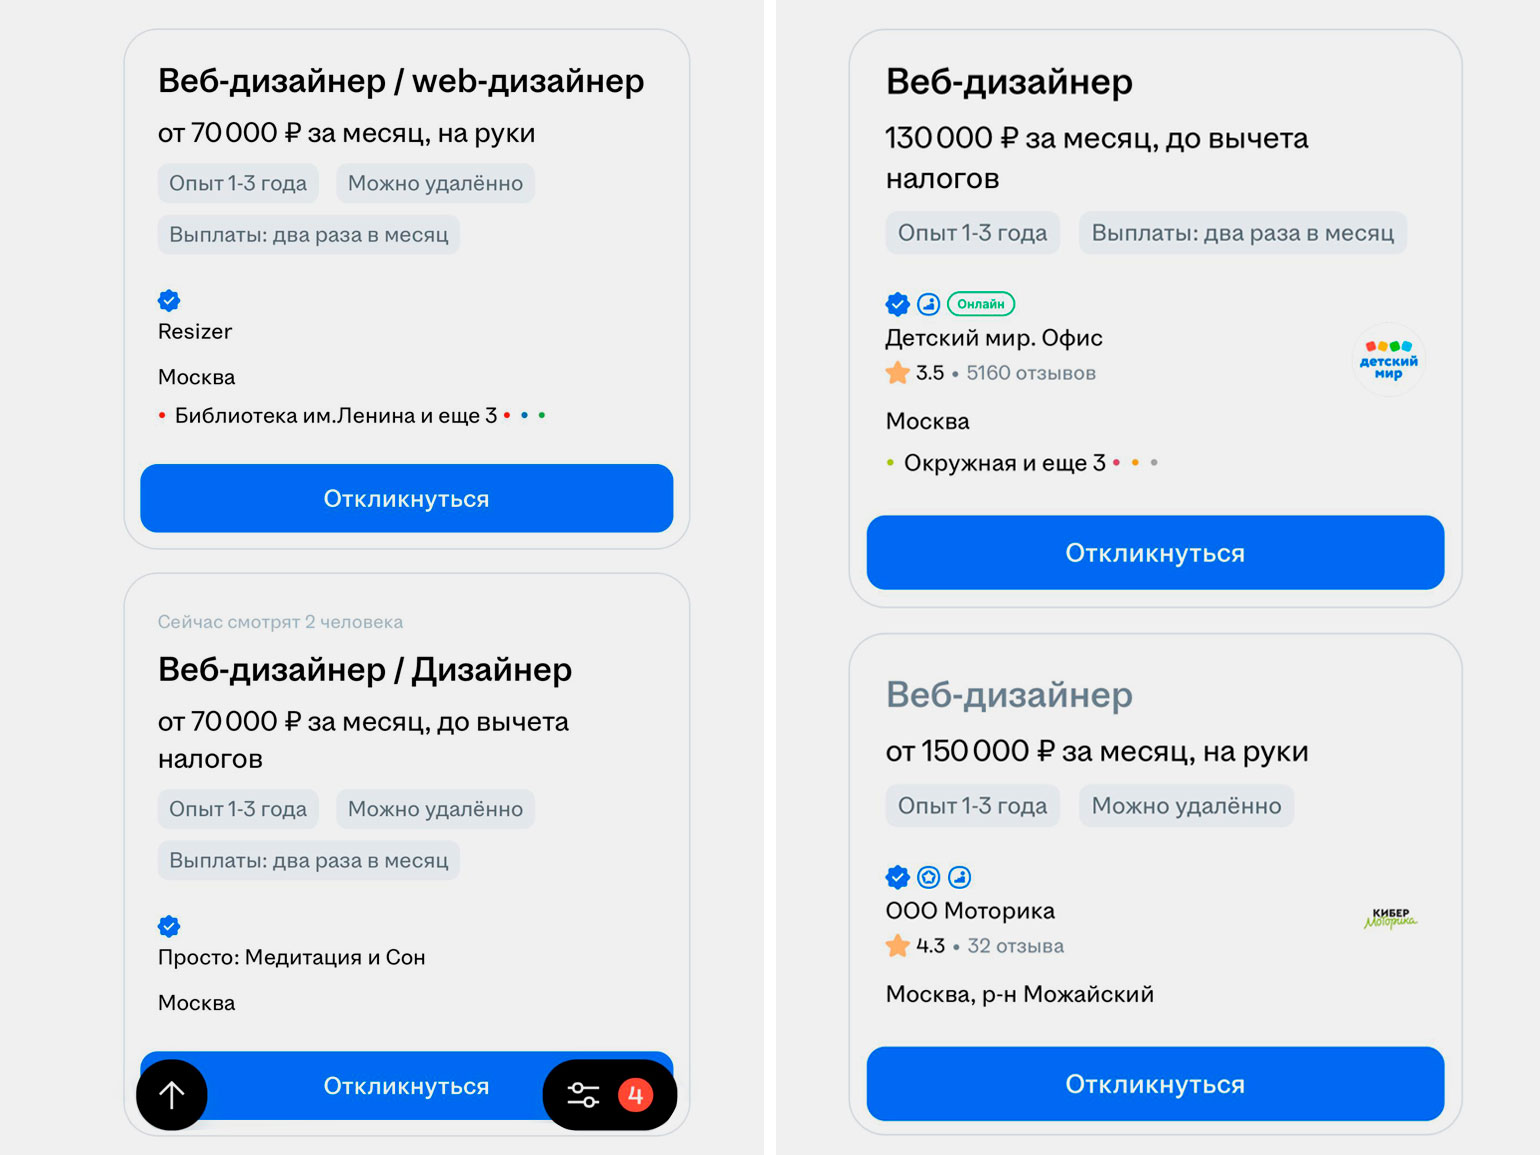The image size is (1540, 1155).
Task: Open the filters button showing 4
Action: [x=609, y=1095]
